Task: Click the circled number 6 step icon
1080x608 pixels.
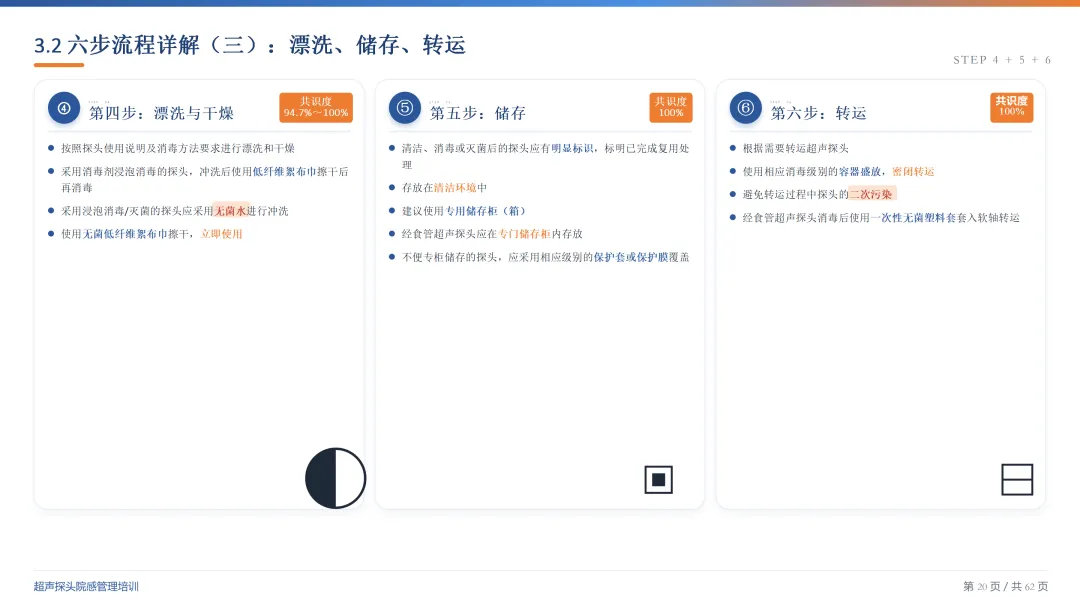Action: (x=745, y=108)
